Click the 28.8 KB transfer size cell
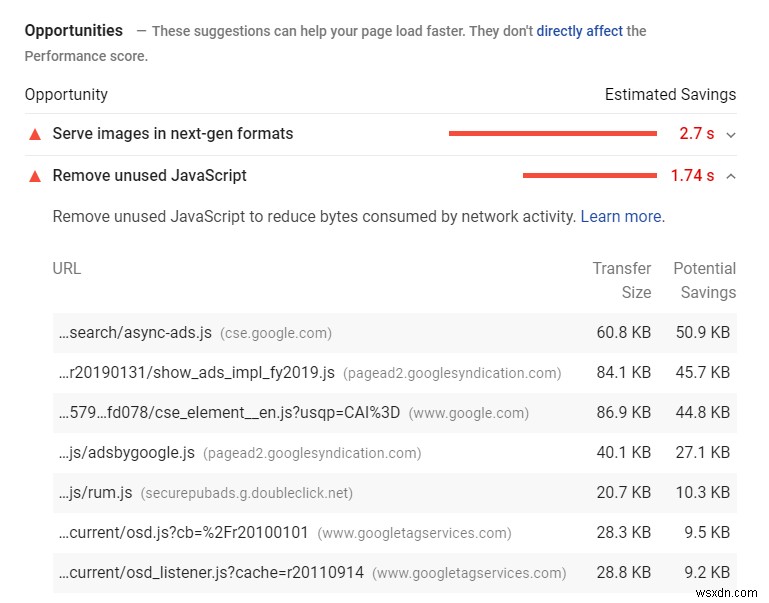 pos(623,572)
